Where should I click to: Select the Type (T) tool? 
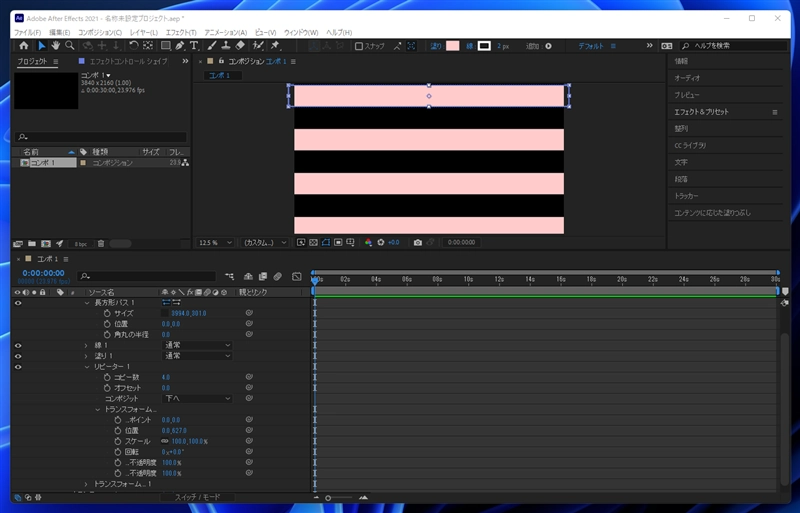193,45
